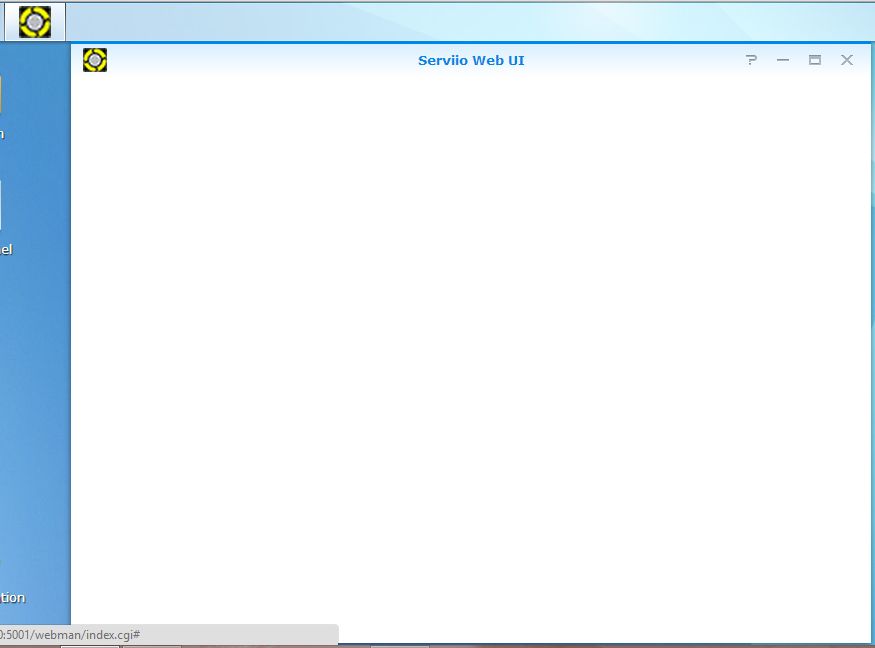Viewport: 875px width, 648px height.
Task: Click the window's bottom-right corner edge
Action: [870, 641]
